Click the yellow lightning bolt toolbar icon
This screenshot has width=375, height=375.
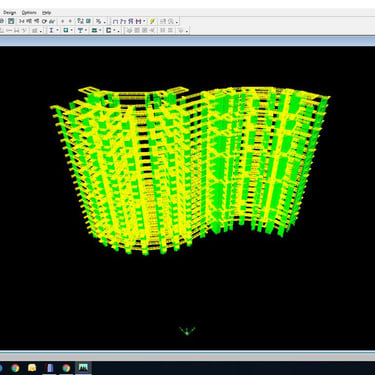[x=152, y=21]
